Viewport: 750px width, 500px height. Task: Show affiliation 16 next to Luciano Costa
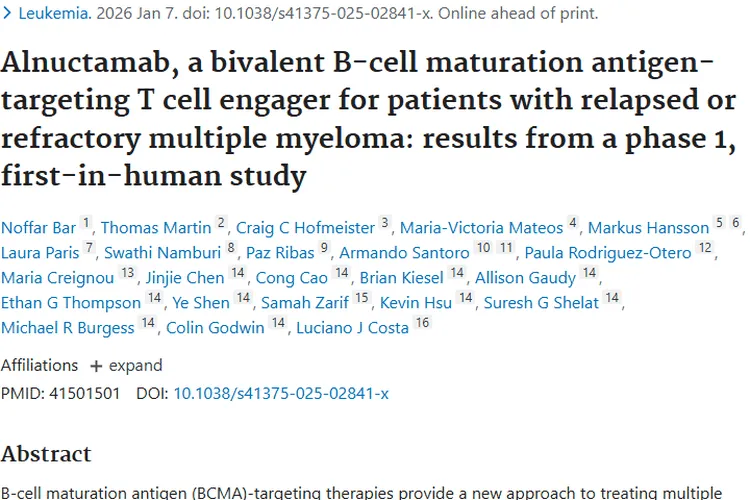point(422,325)
